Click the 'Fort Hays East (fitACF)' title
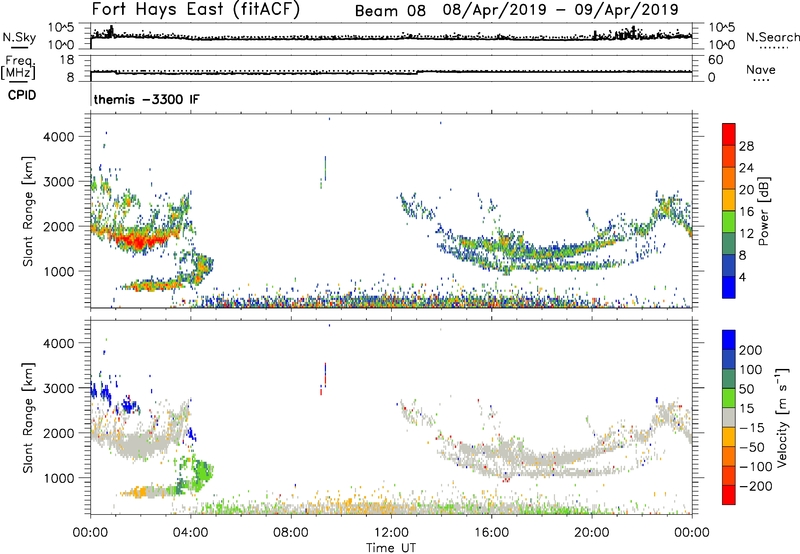 (195, 9)
